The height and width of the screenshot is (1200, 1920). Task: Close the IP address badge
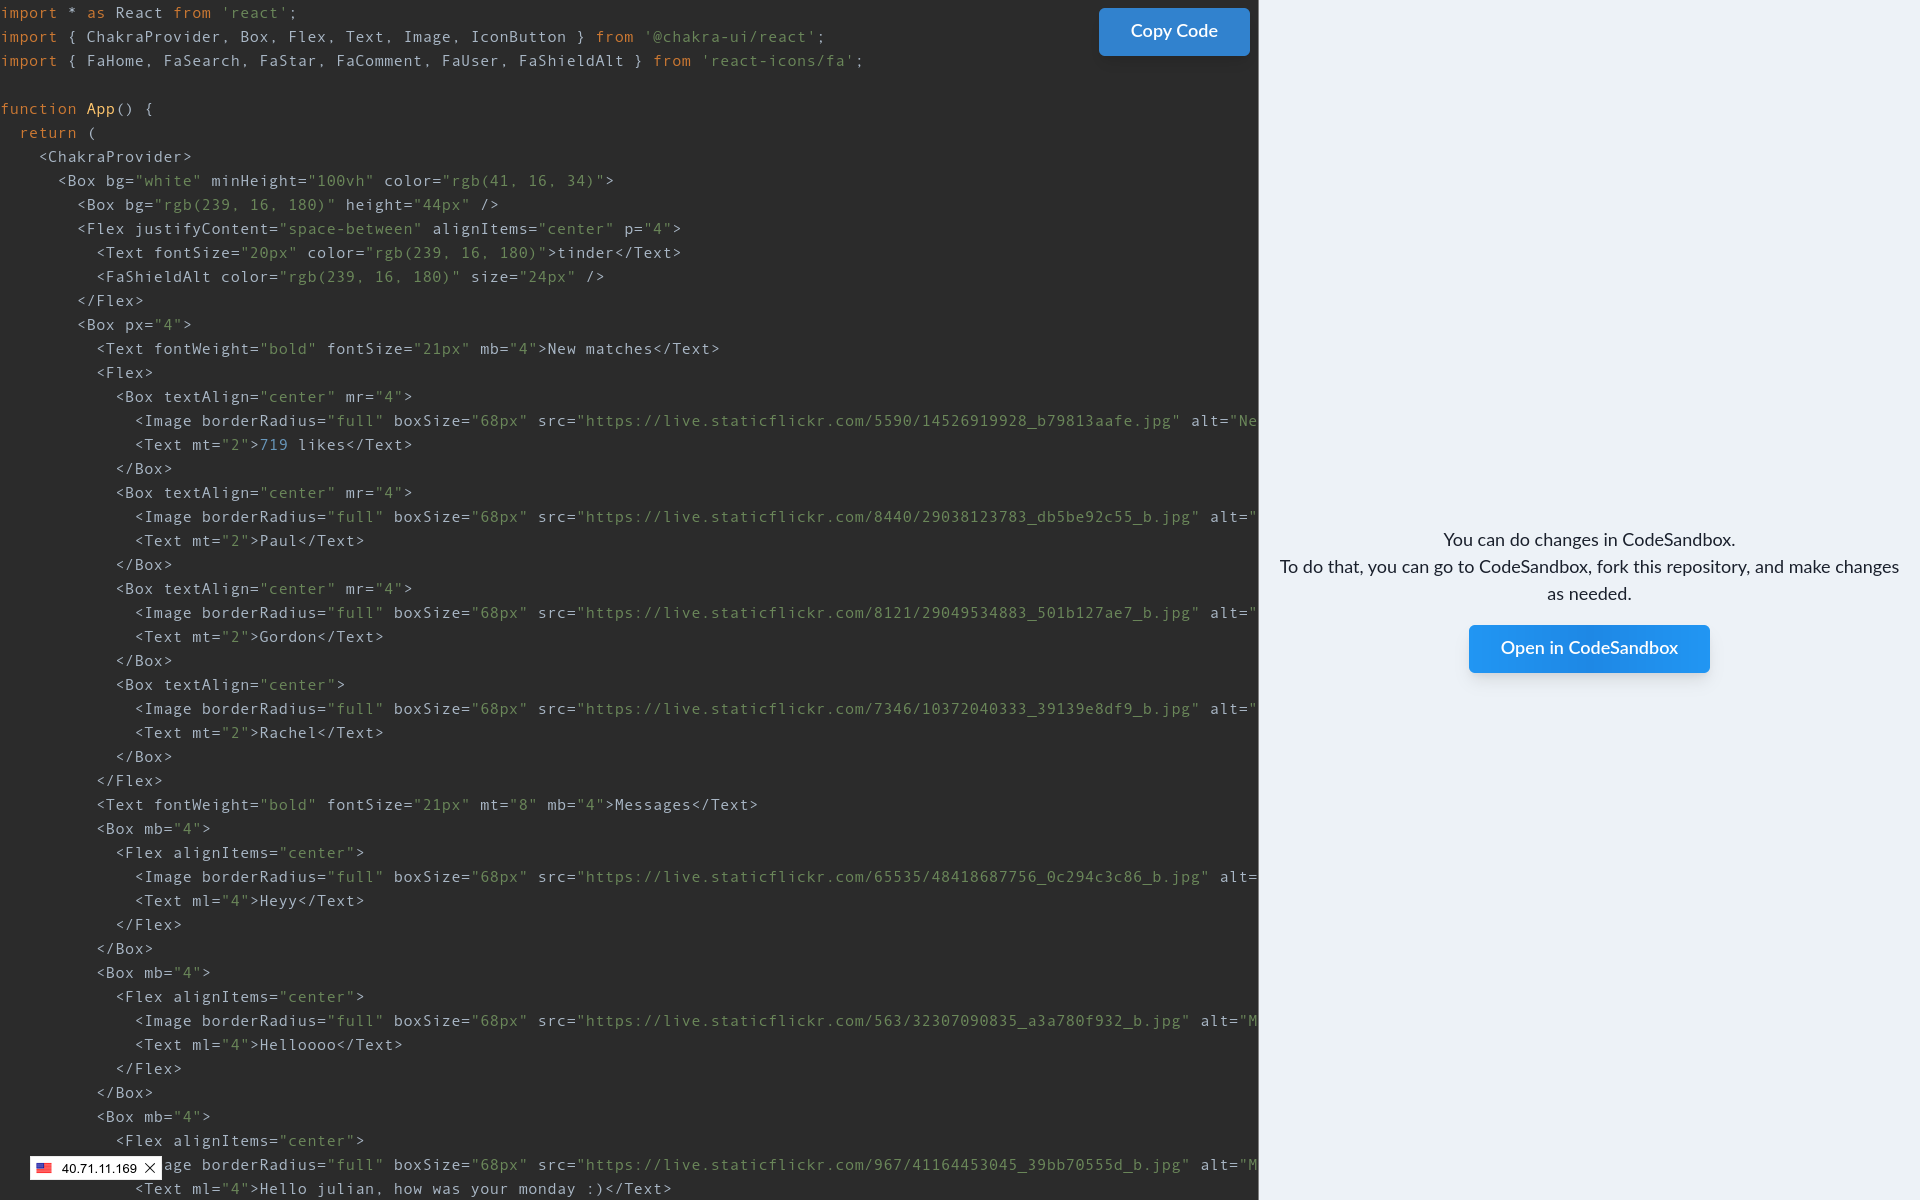pos(150,1168)
